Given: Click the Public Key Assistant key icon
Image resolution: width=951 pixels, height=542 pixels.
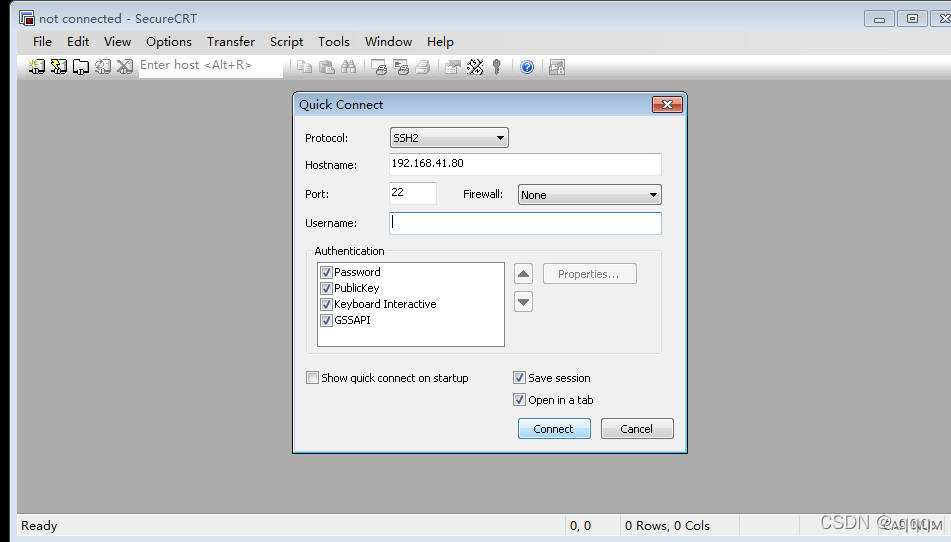Looking at the screenshot, I should [497, 67].
